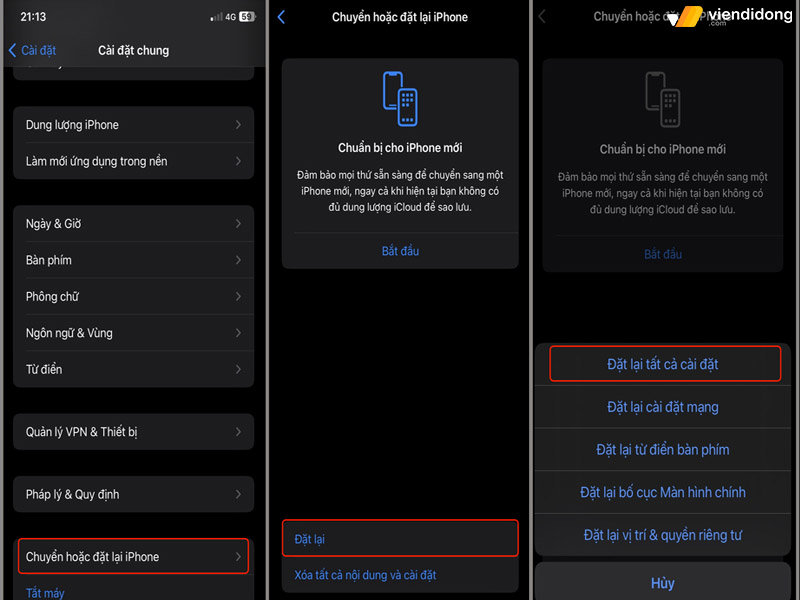800x600 pixels.
Task: Tap chevron on Dung lượng iPhone row
Action: pos(238,125)
